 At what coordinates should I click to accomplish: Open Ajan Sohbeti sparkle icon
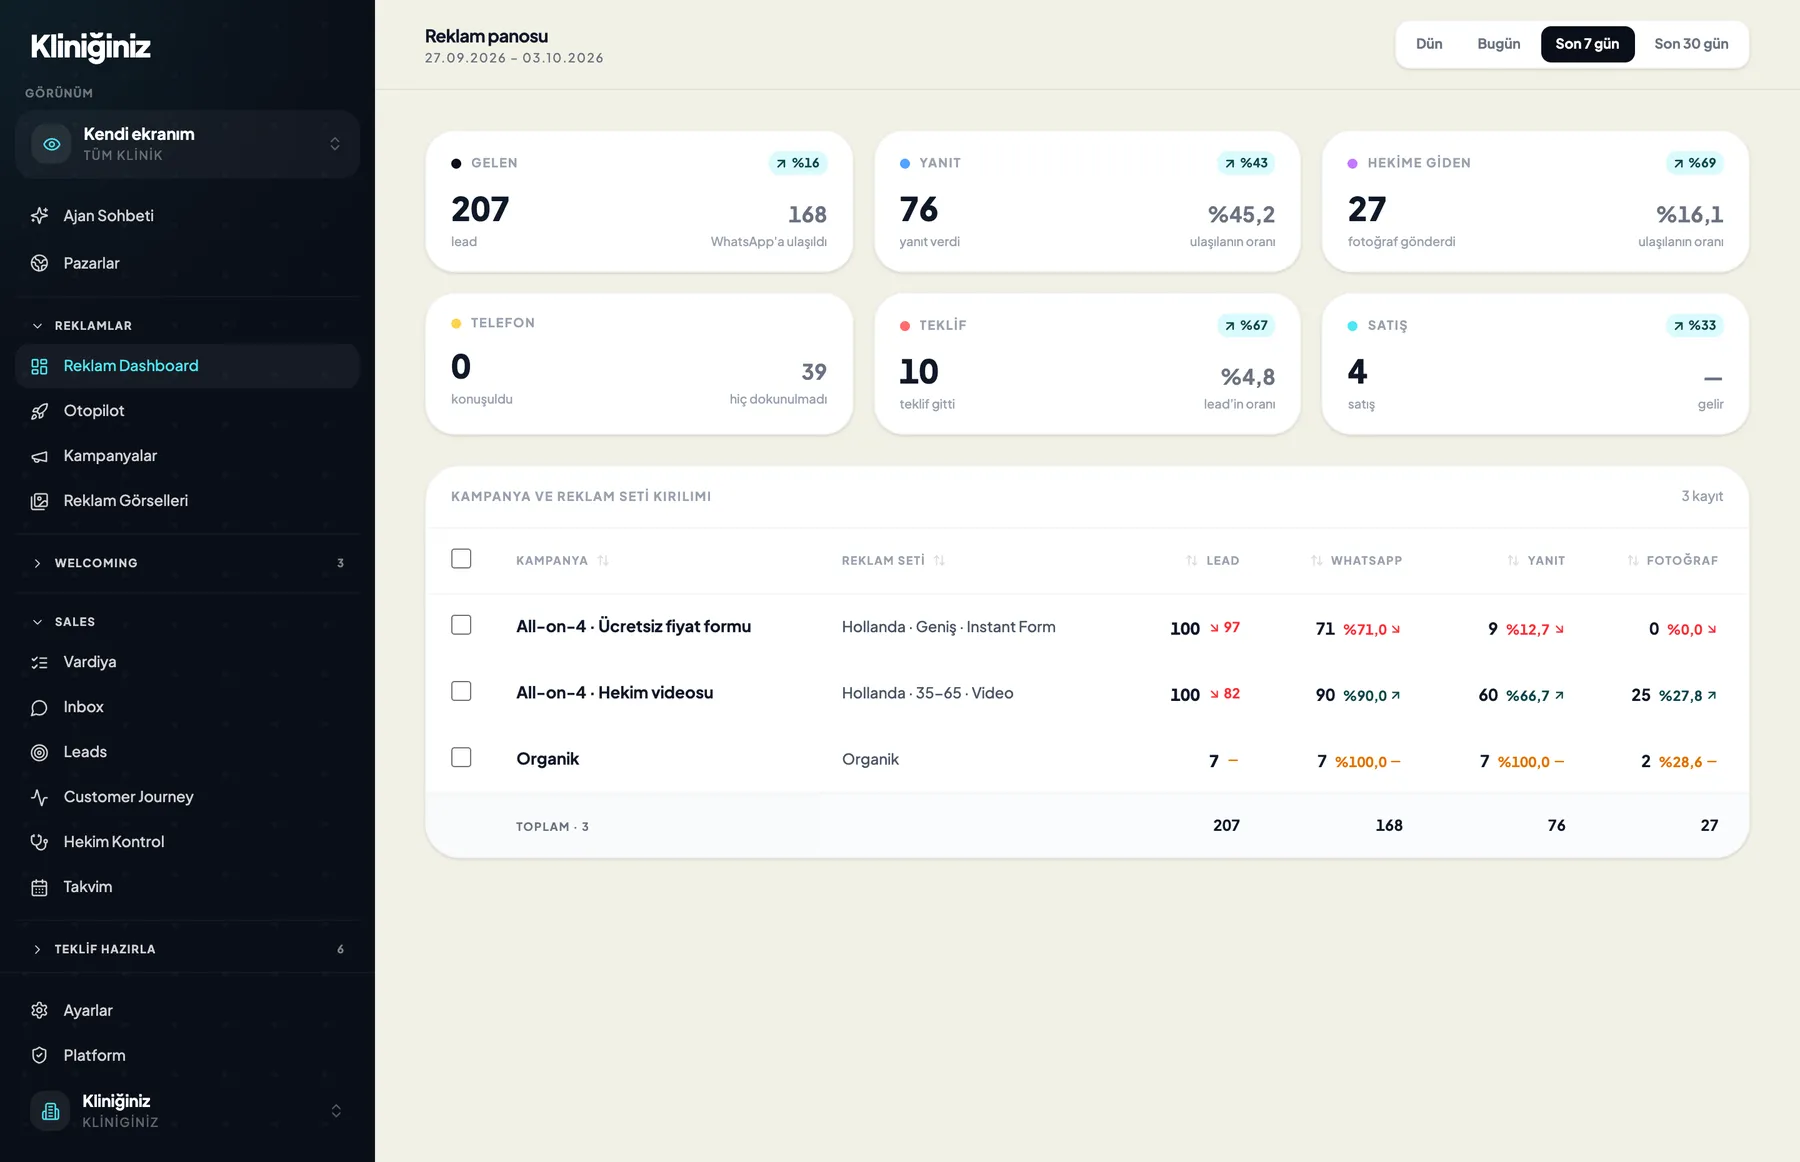click(x=39, y=216)
